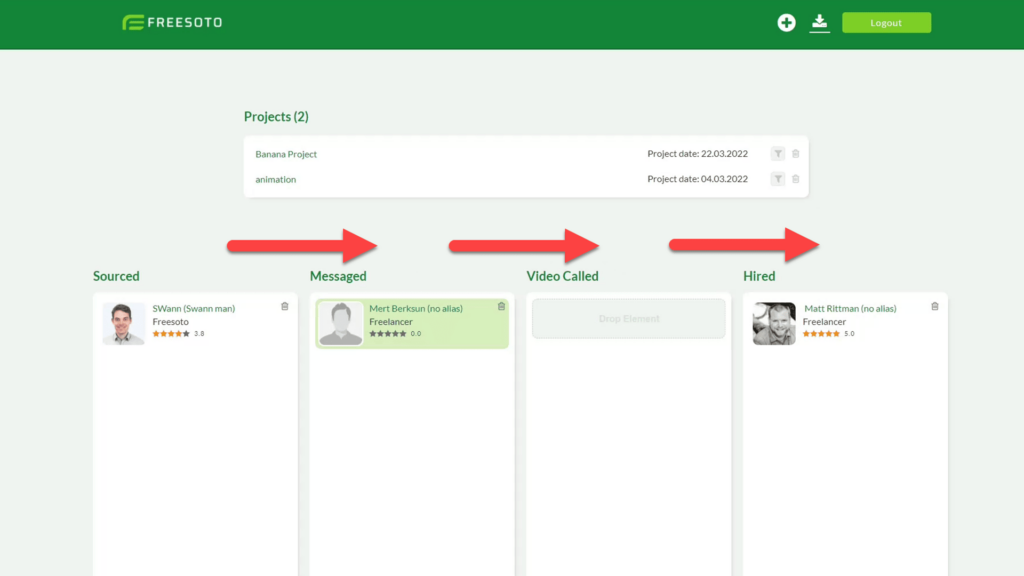Screen dimensions: 1024x576
Task: Filter by animation project
Action: 778,179
